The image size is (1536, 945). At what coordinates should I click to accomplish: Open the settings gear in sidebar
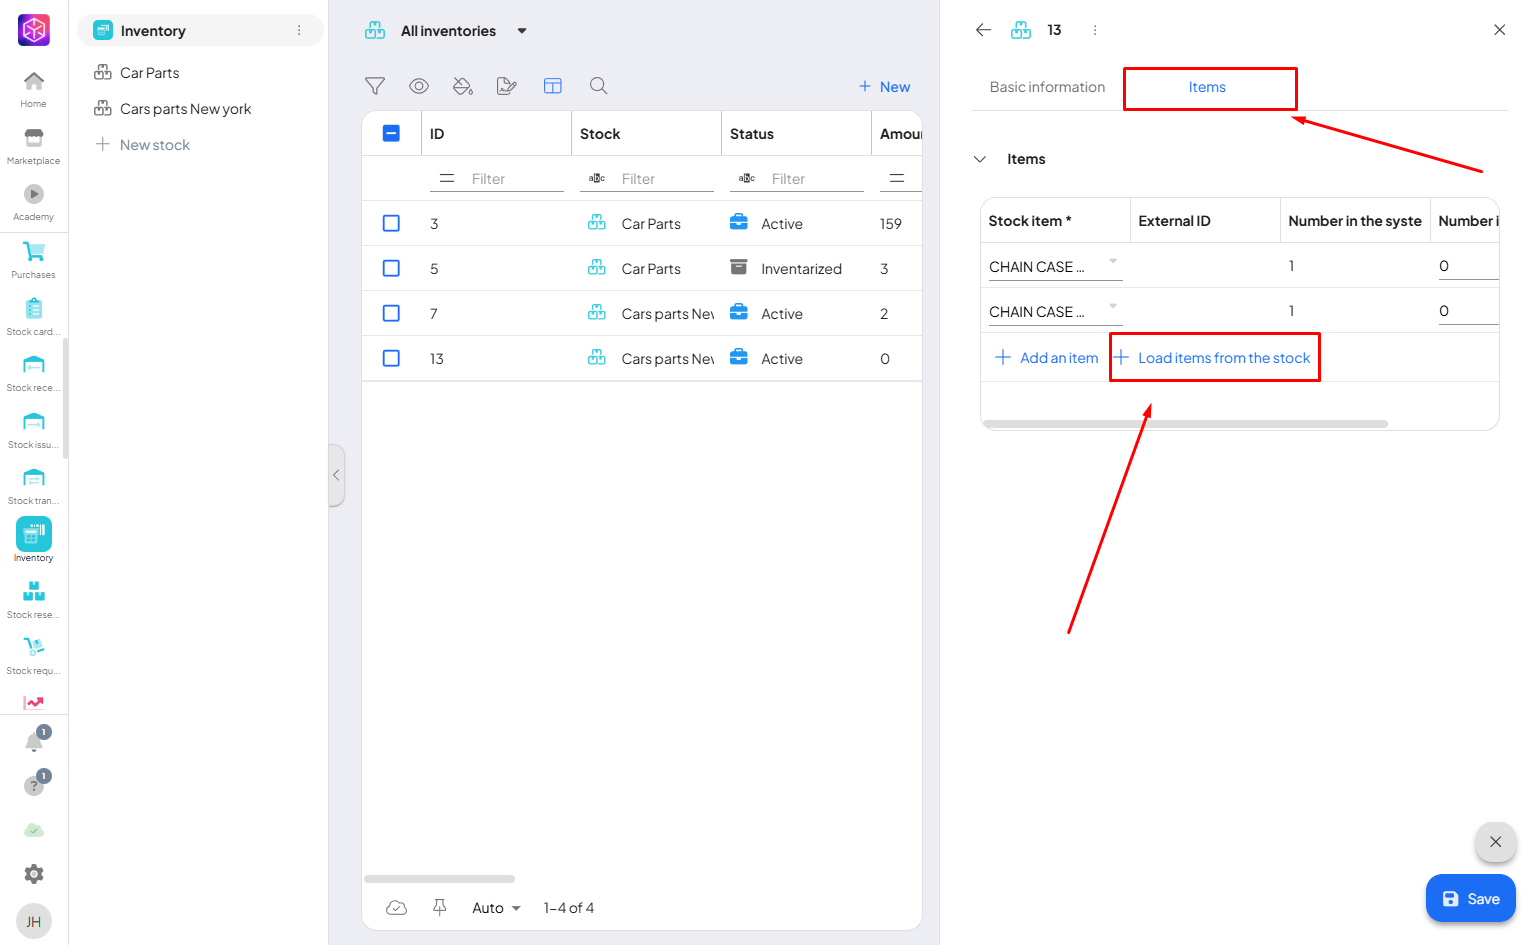(34, 874)
